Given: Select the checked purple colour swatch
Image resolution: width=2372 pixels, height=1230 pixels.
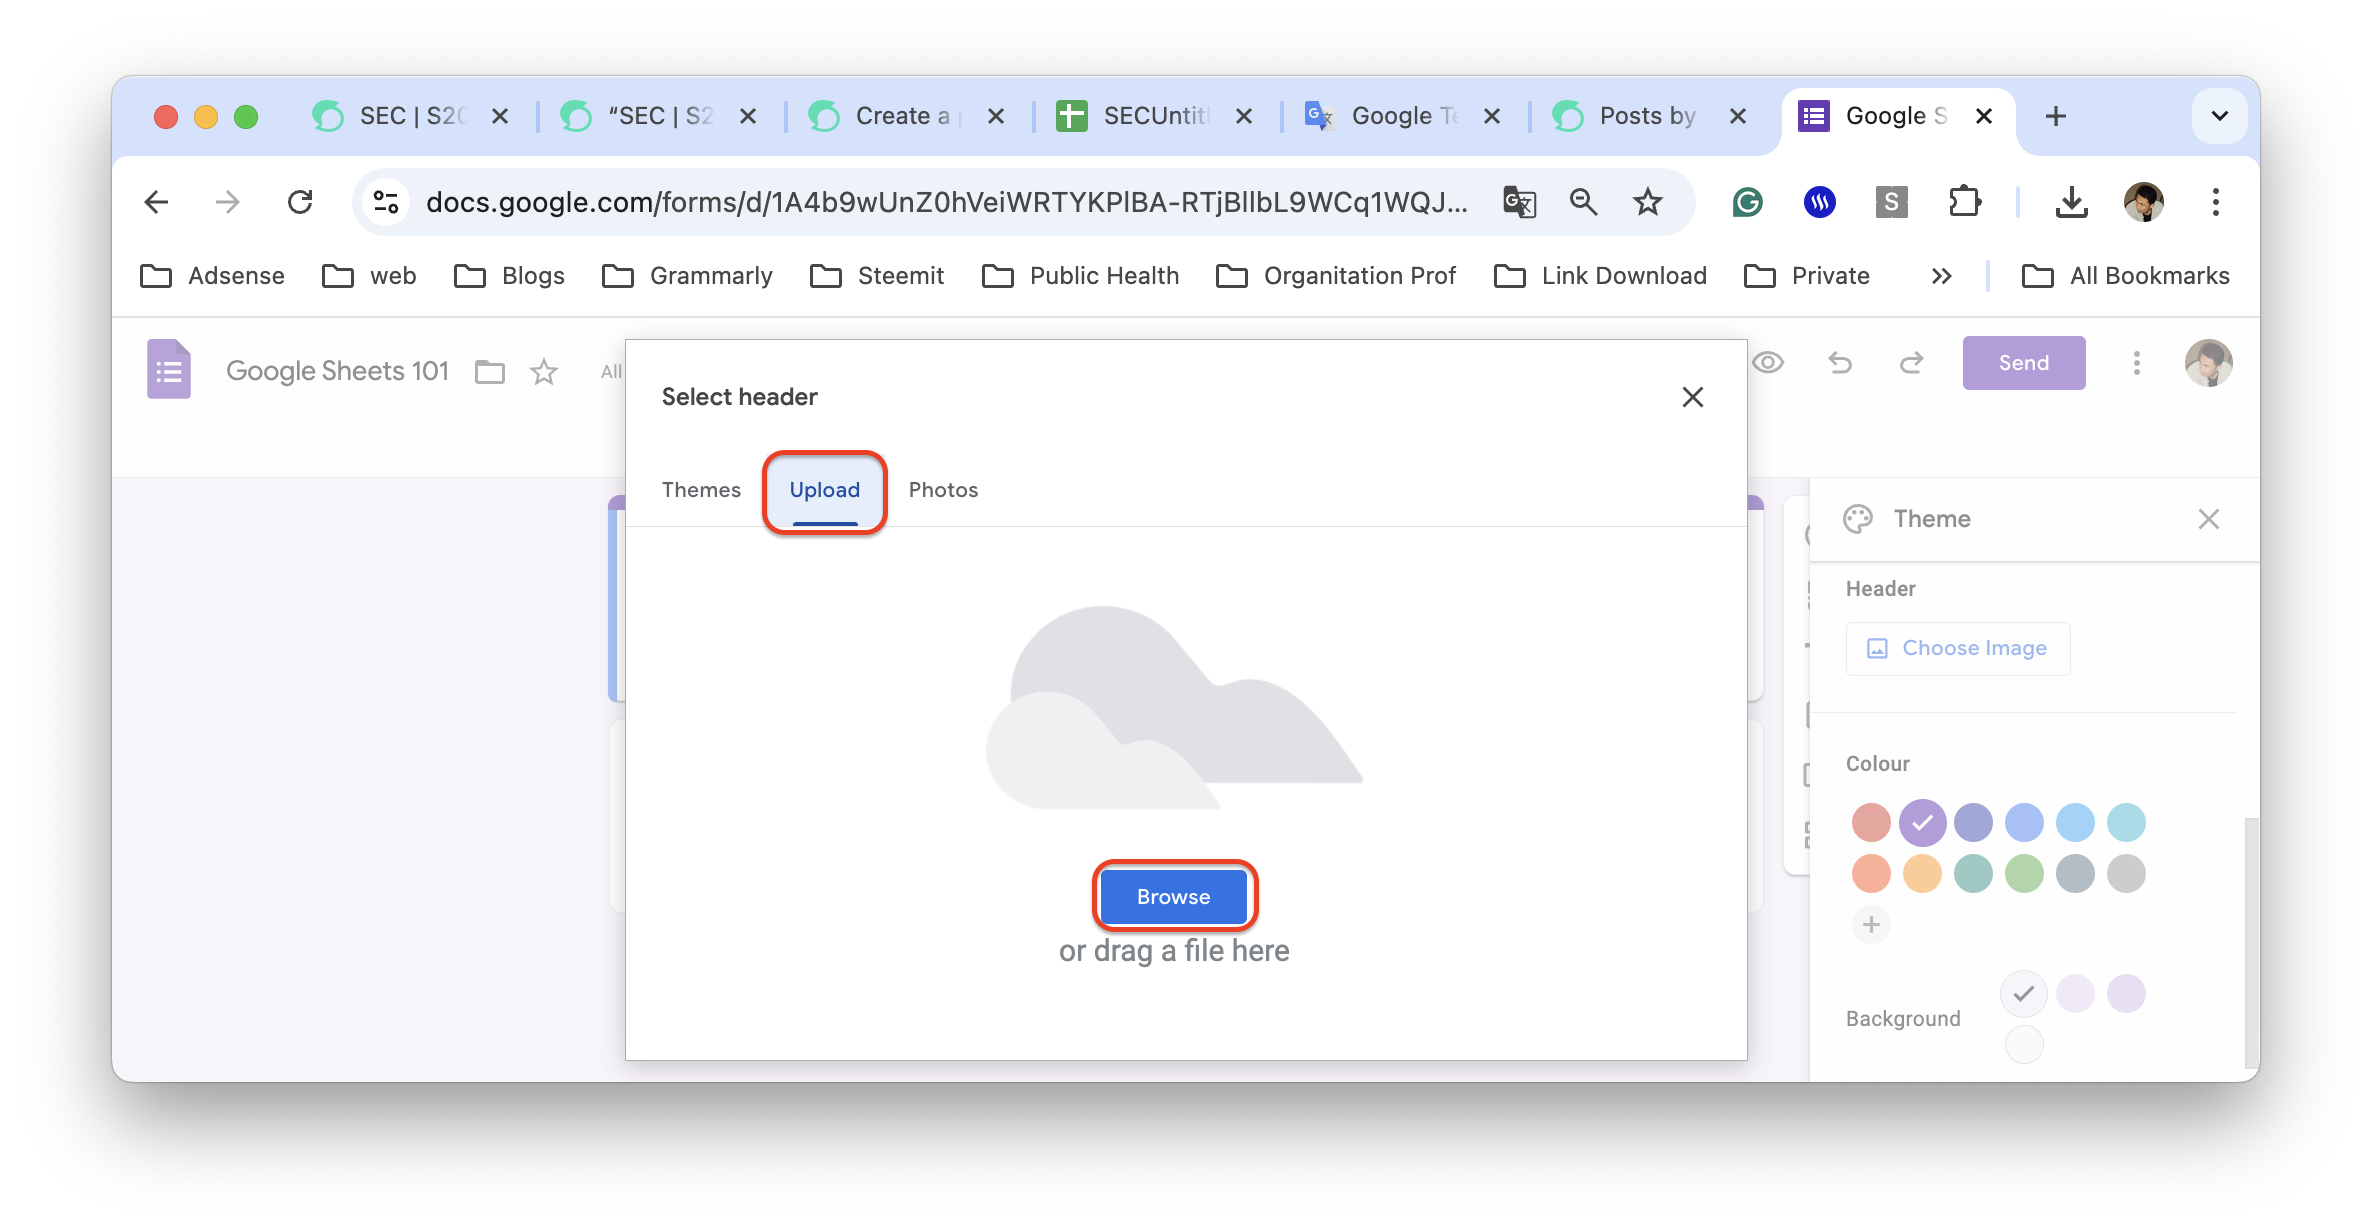Looking at the screenshot, I should click(x=1922, y=823).
